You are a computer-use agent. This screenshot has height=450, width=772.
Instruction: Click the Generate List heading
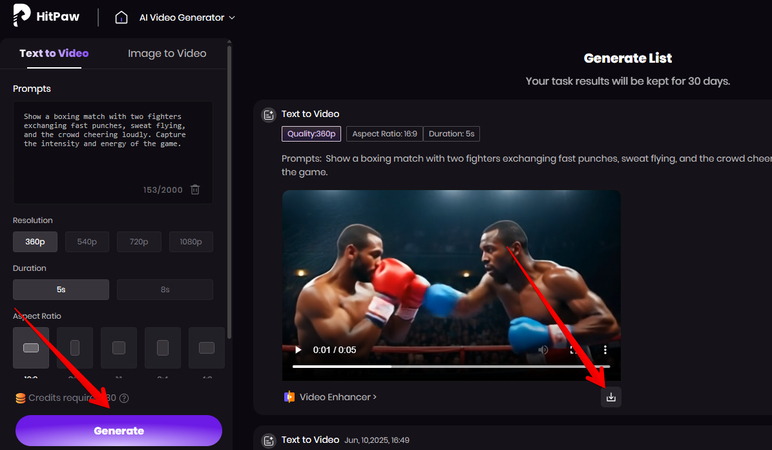click(628, 58)
